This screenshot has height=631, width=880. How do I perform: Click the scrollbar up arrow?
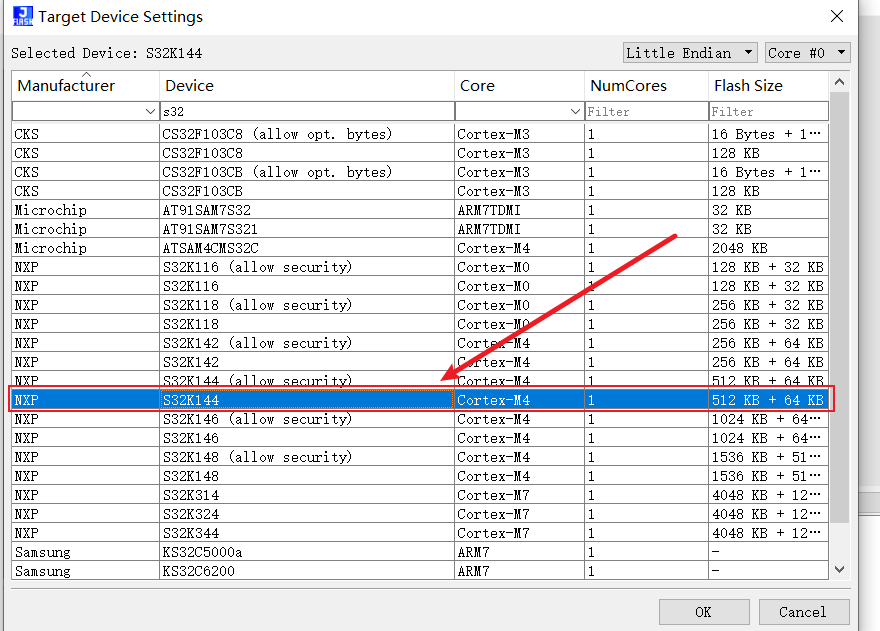(x=840, y=82)
